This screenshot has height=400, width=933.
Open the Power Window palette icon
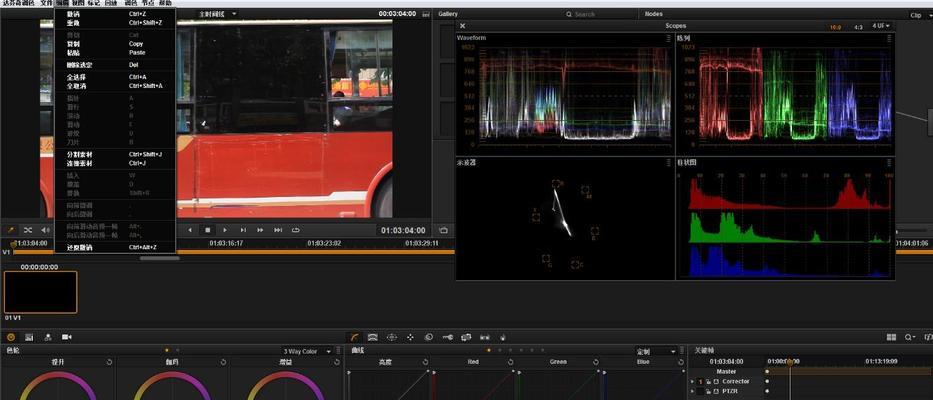click(392, 337)
